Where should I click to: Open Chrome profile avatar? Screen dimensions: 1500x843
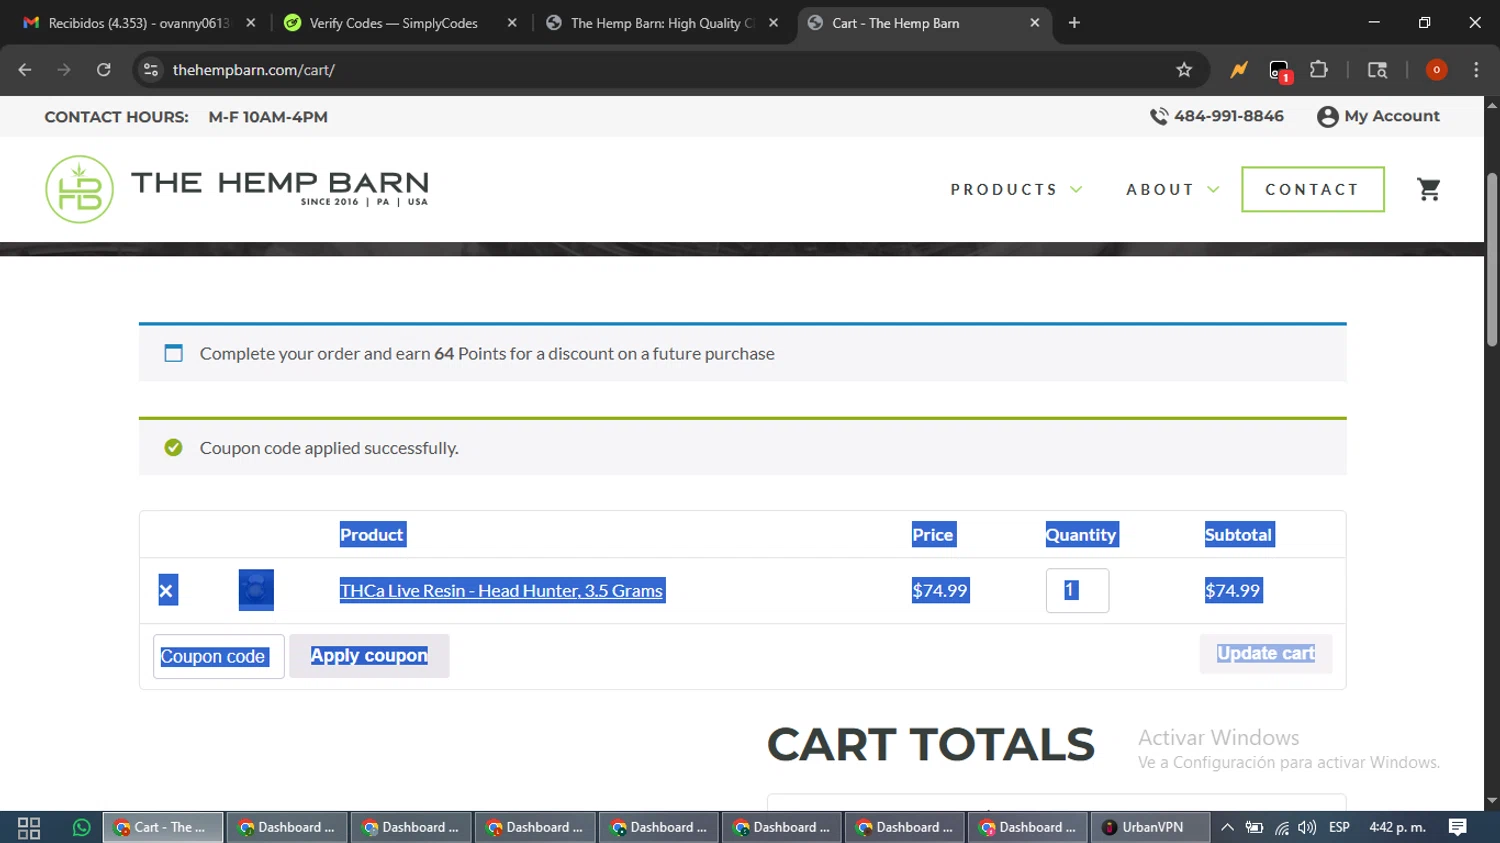pos(1436,70)
